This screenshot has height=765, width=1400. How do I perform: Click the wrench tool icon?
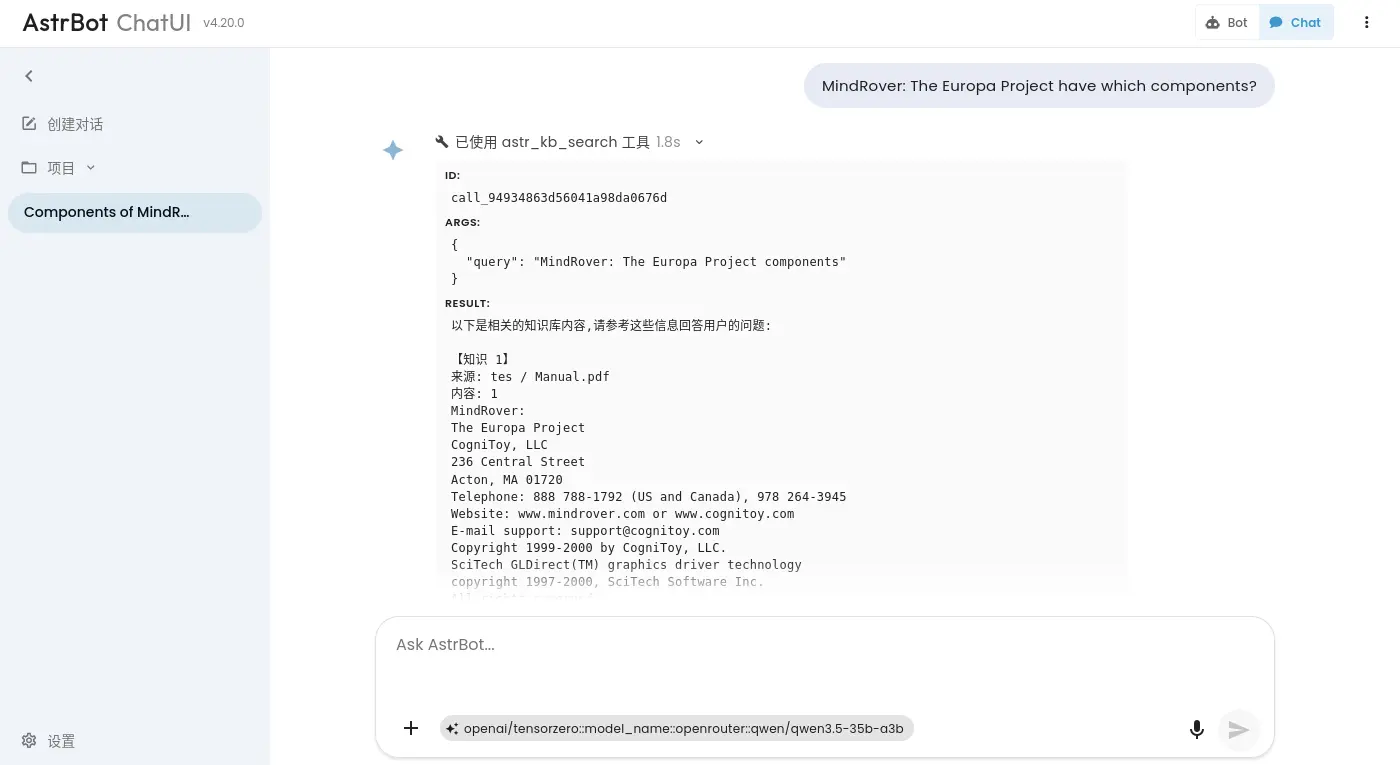pos(442,142)
